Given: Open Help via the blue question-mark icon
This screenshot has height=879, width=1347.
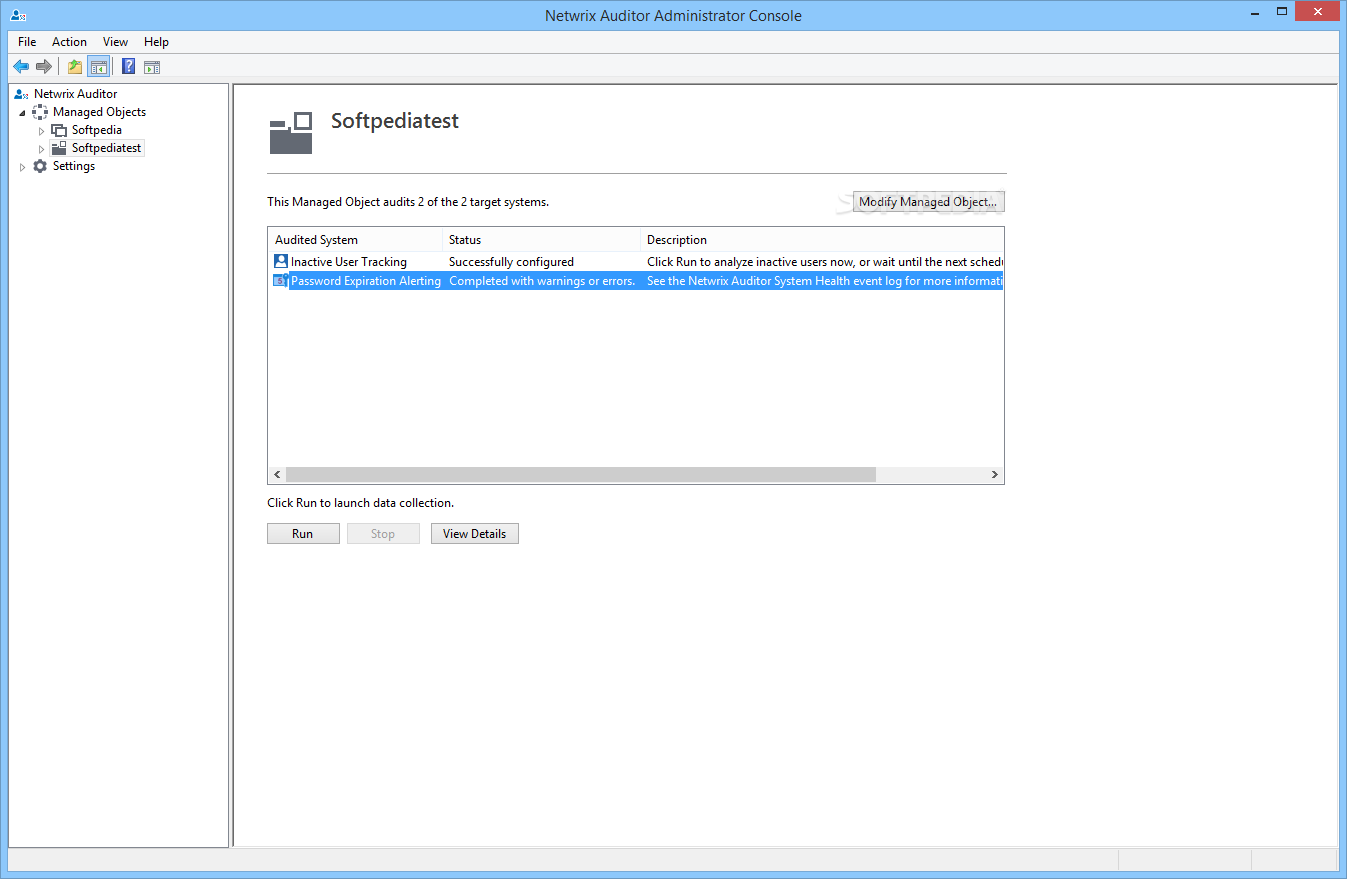Looking at the screenshot, I should click(128, 67).
